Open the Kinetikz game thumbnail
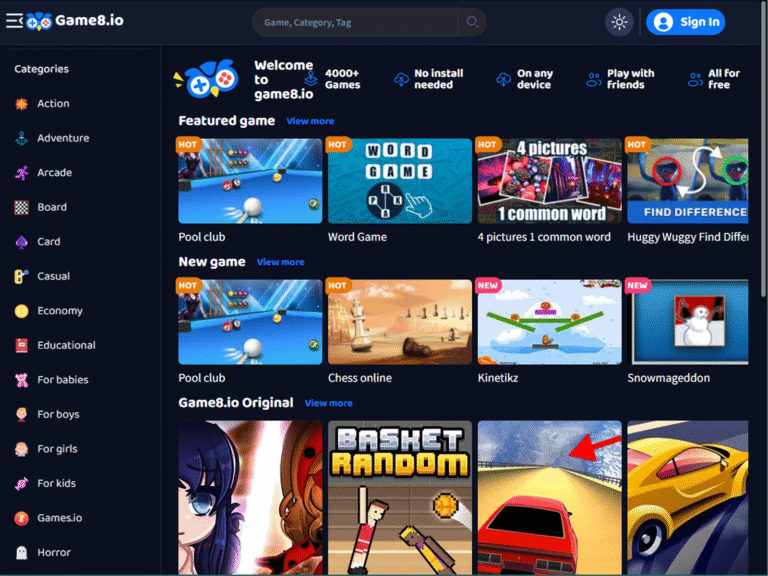This screenshot has height=576, width=768. tap(550, 322)
